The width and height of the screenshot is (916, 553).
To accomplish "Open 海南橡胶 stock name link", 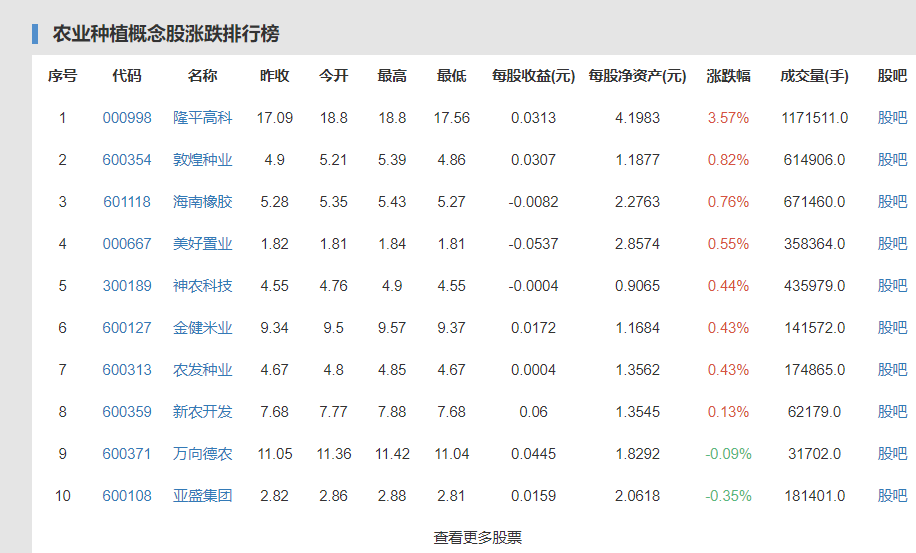I will click(203, 202).
